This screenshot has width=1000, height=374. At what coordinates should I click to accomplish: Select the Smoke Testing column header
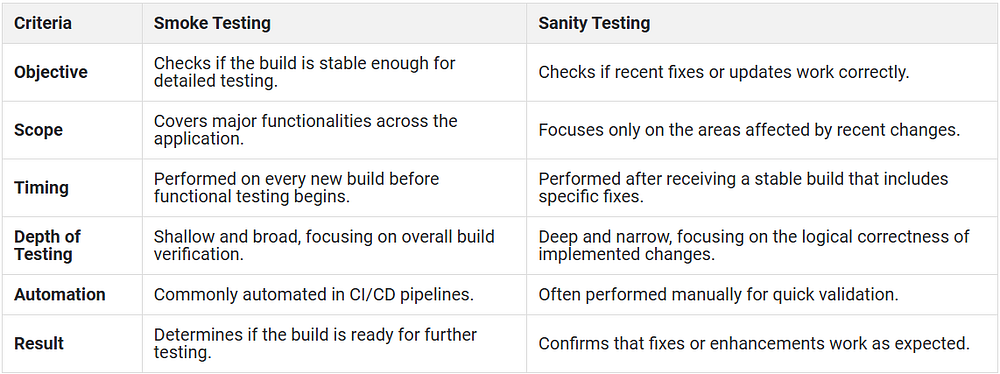click(212, 24)
